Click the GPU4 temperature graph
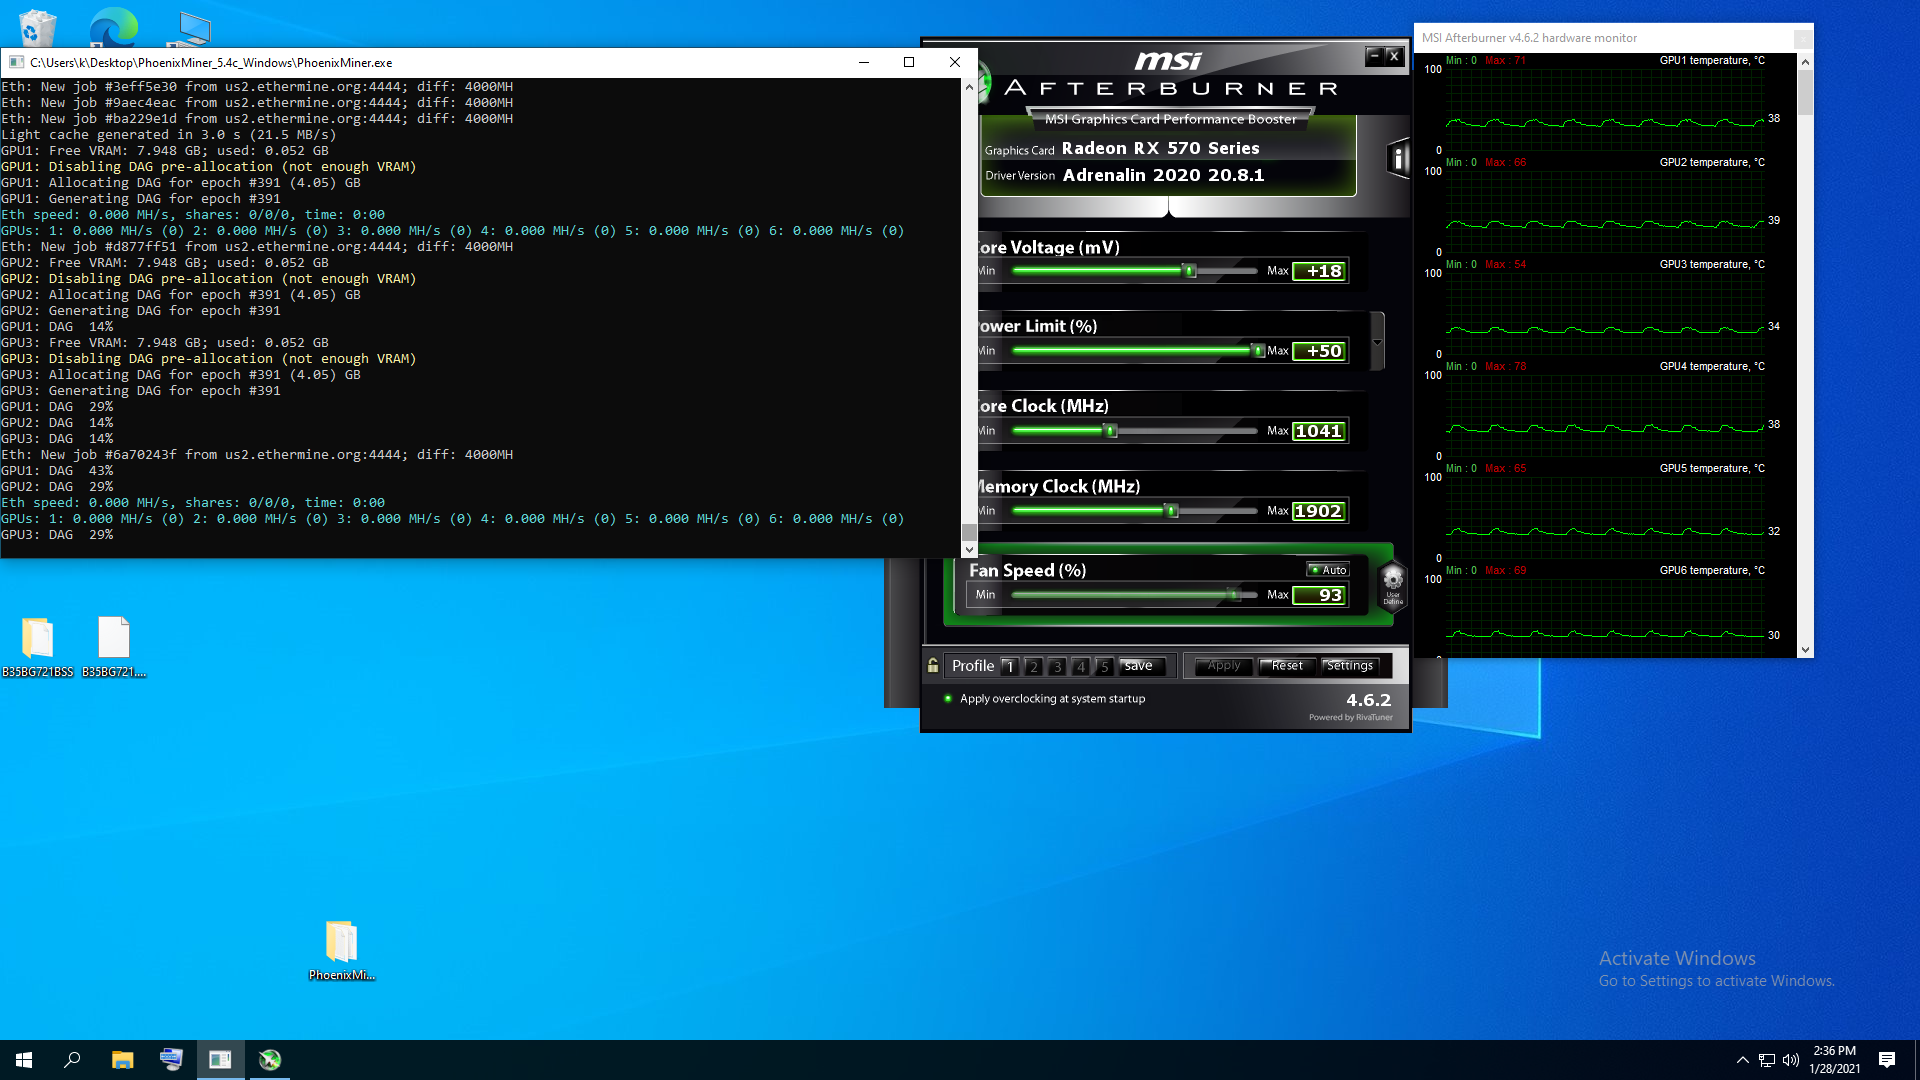1920x1080 pixels. click(x=1605, y=416)
